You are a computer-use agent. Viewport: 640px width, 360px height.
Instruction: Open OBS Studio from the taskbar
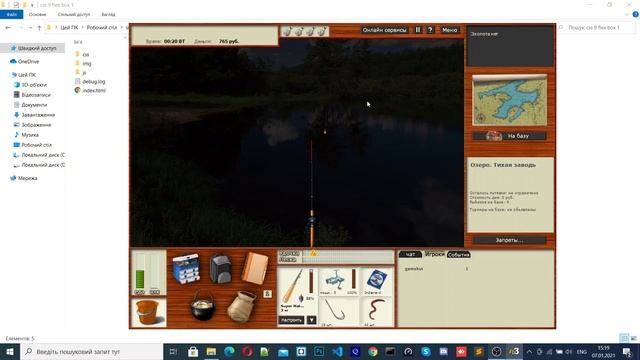tap(496, 351)
